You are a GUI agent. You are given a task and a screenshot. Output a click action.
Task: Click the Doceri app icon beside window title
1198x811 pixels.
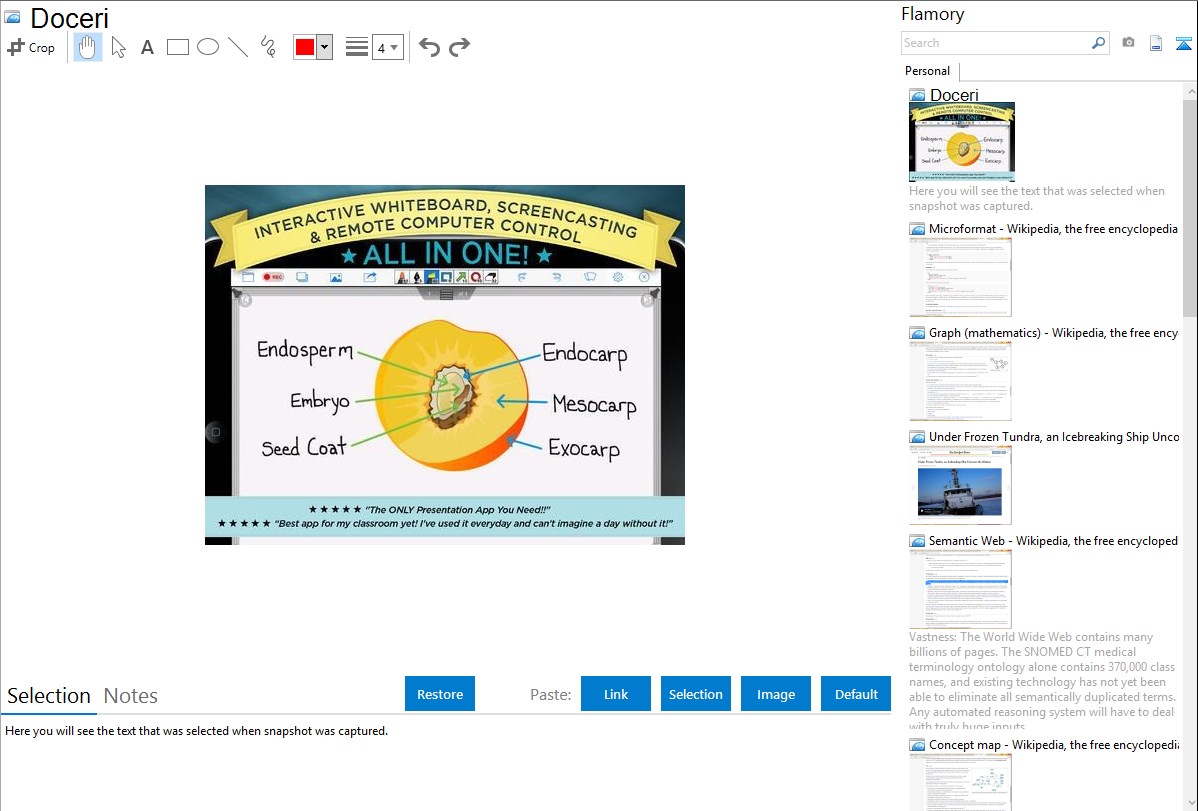(x=13, y=18)
